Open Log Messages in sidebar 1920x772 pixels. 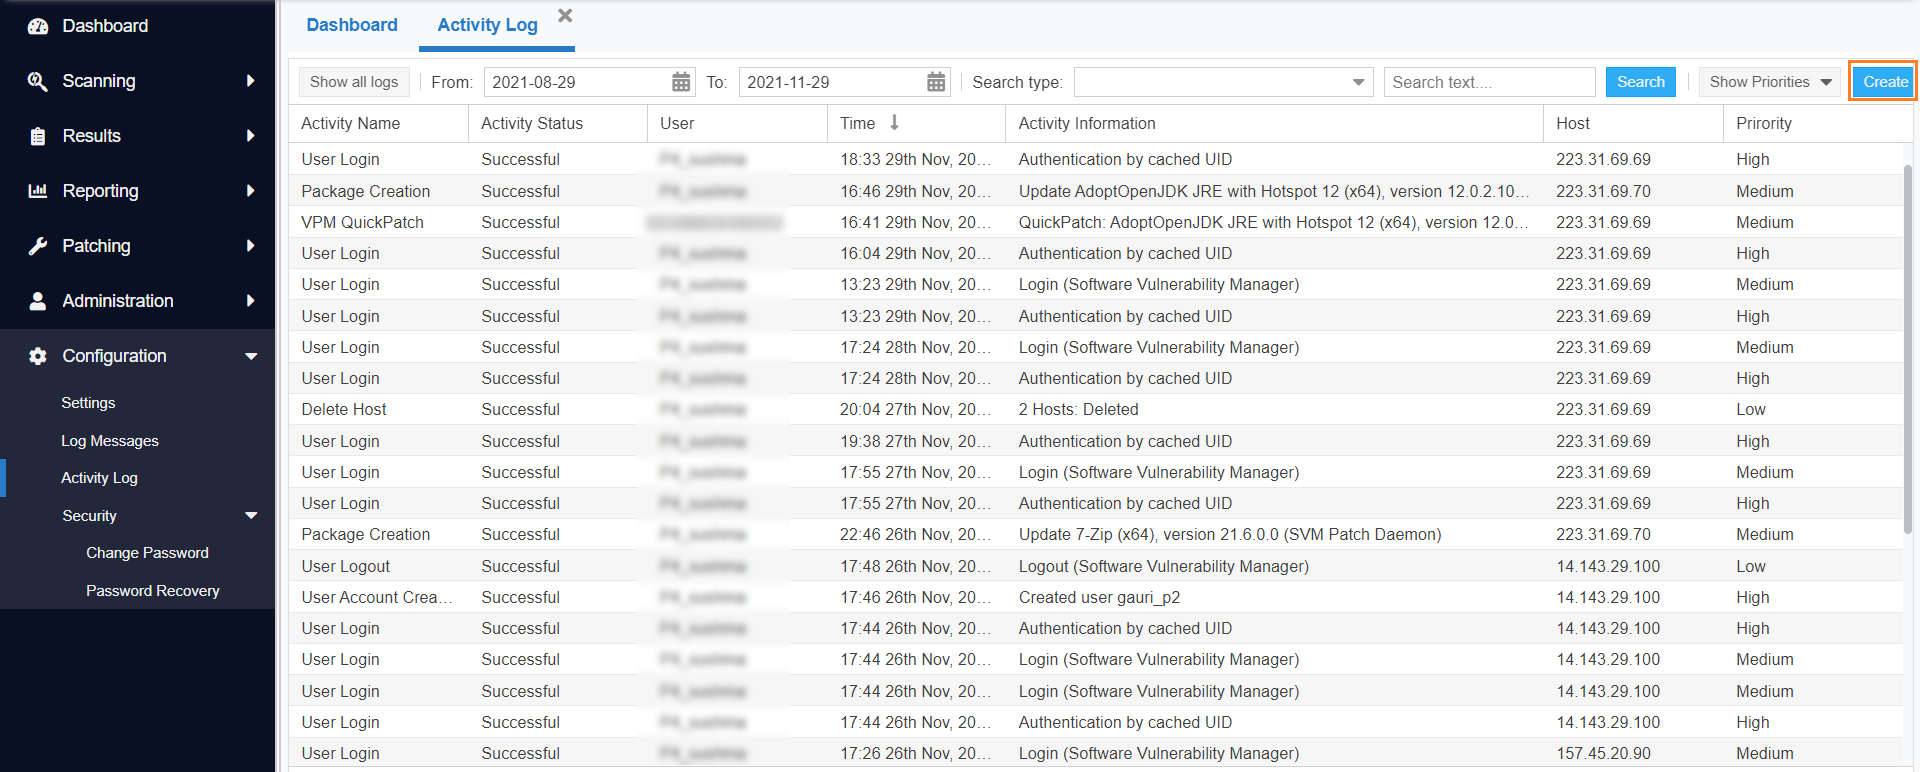110,441
